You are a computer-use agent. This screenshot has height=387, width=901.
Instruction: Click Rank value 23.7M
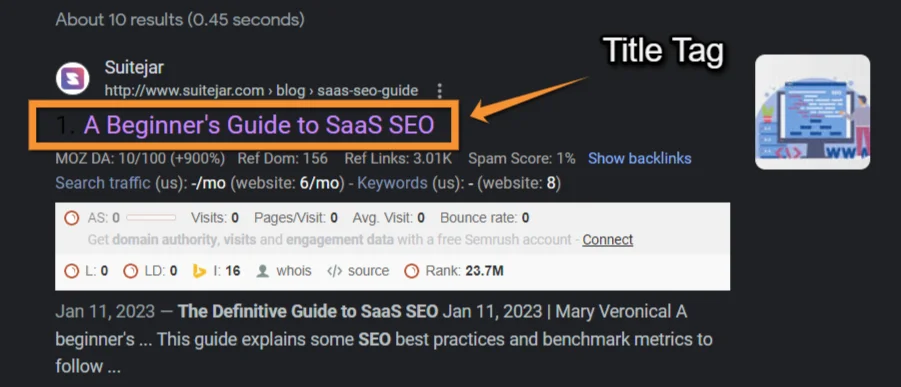(x=484, y=270)
